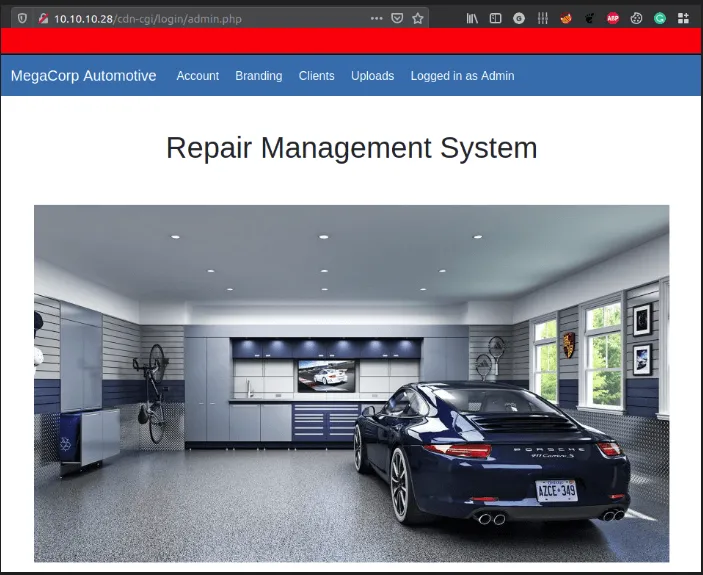Go to the Branding page

(x=258, y=76)
